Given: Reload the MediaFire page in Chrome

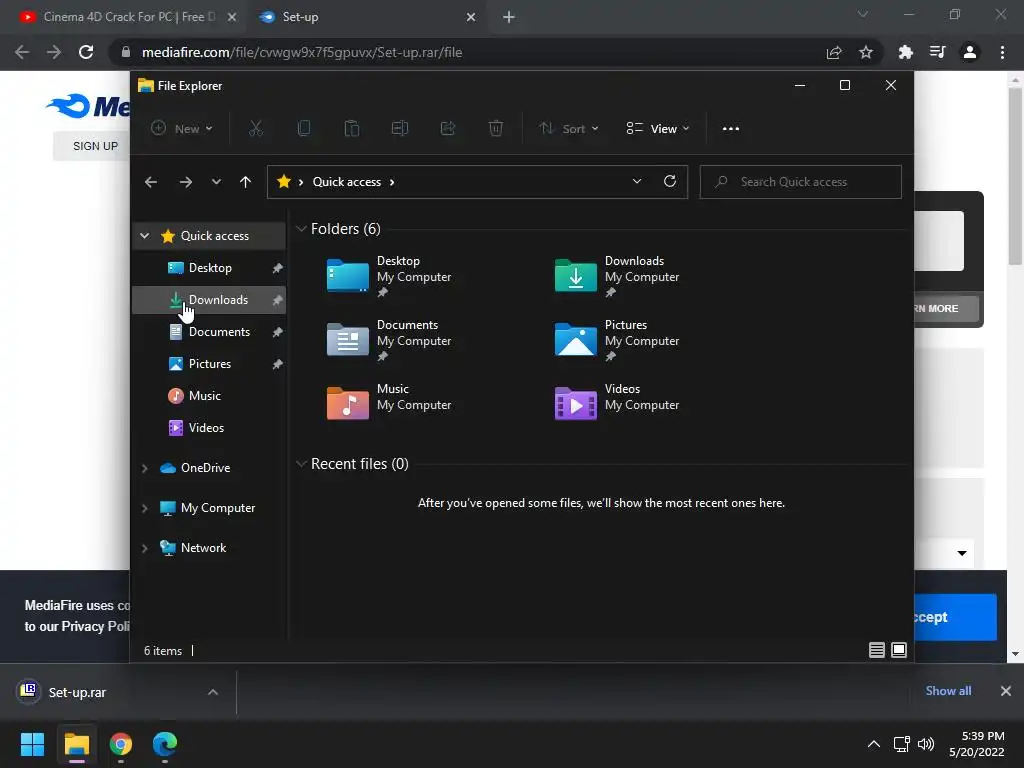Looking at the screenshot, I should click(86, 52).
